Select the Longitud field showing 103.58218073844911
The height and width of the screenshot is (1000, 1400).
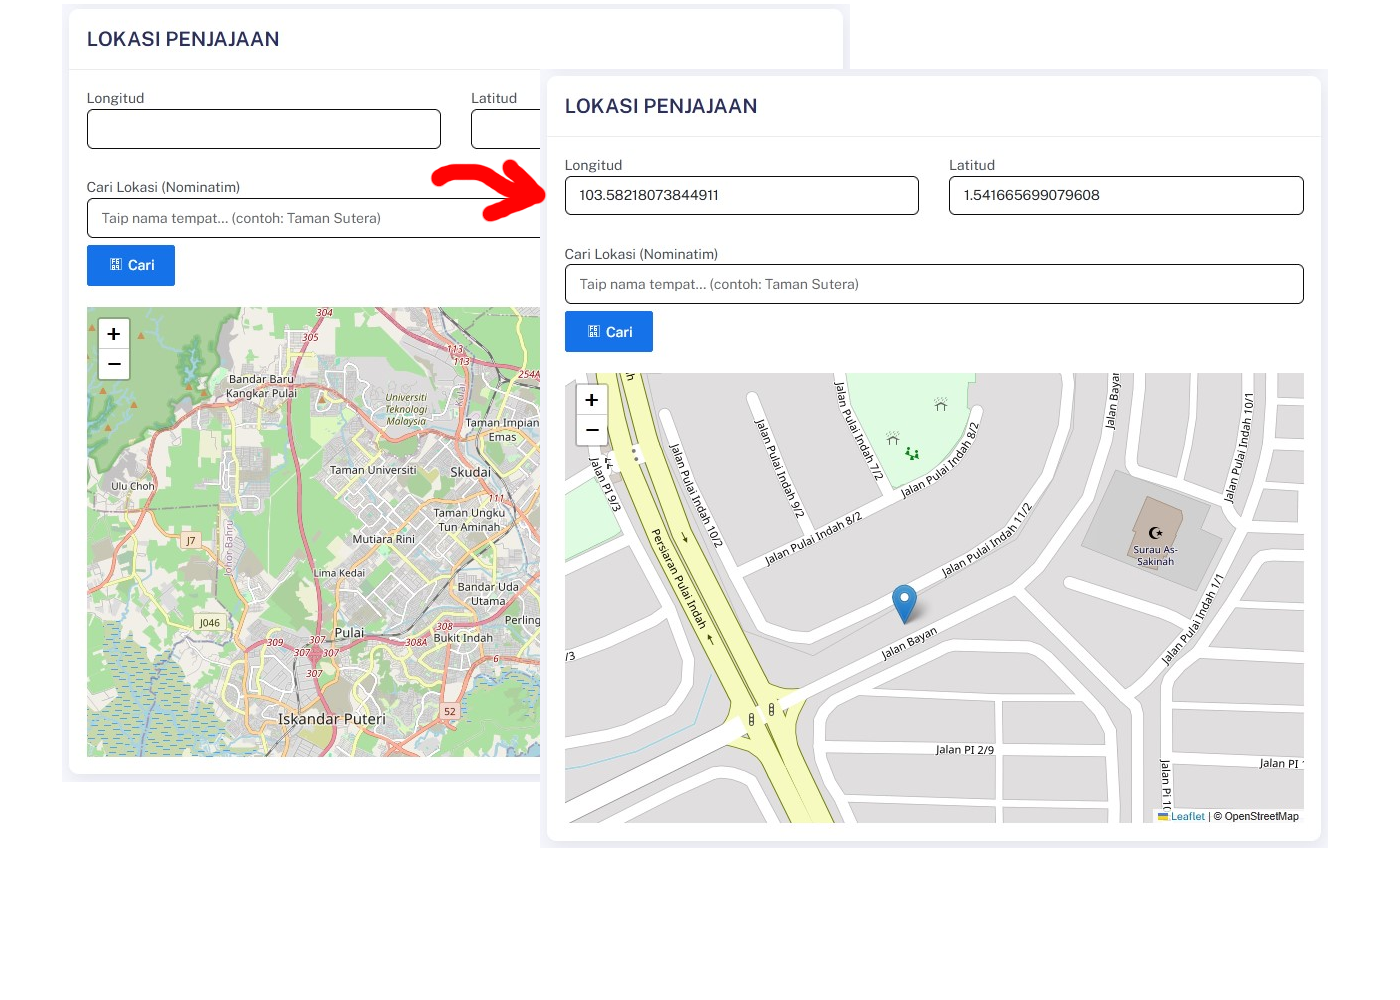742,195
